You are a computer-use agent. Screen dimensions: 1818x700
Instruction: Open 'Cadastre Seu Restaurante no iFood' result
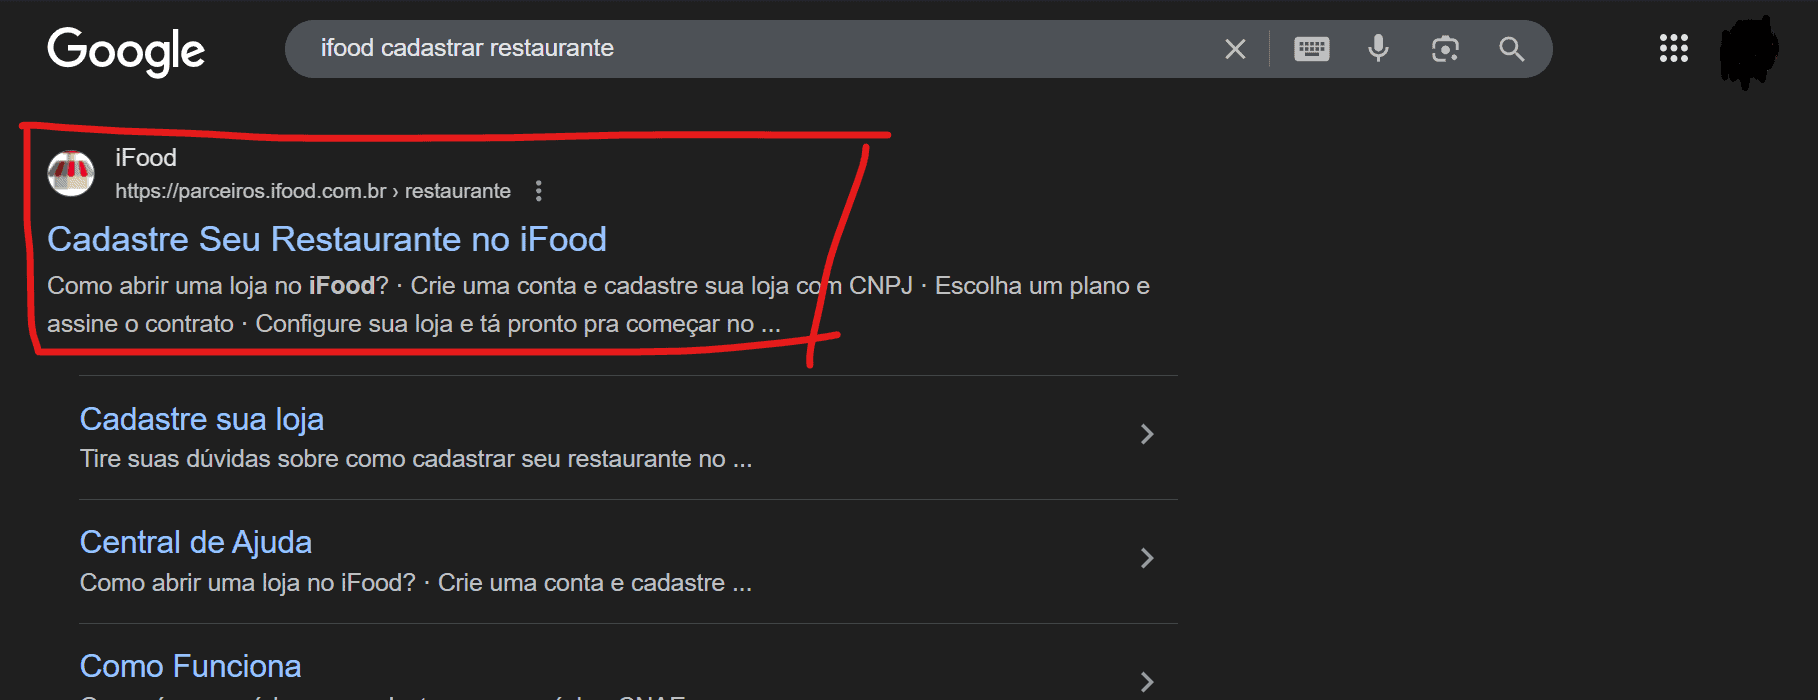coord(327,240)
